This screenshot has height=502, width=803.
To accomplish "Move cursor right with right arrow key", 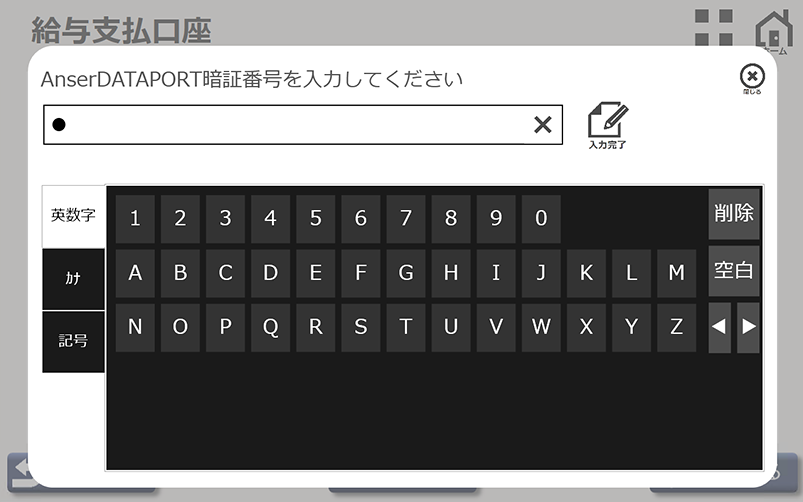I will pyautogui.click(x=749, y=327).
